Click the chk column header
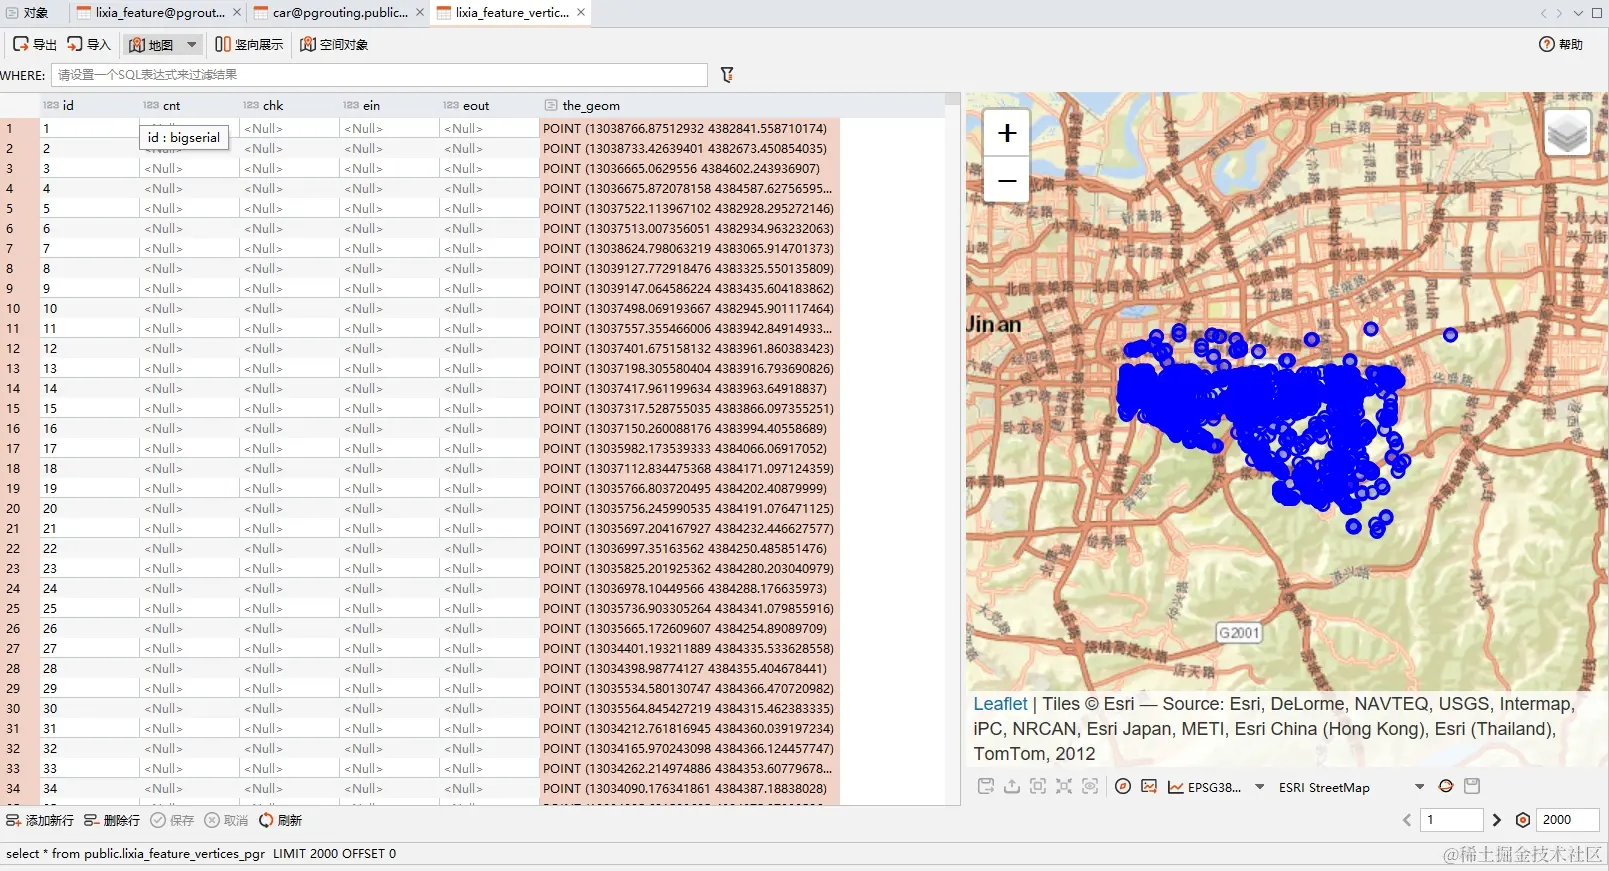This screenshot has width=1609, height=871. [289, 105]
